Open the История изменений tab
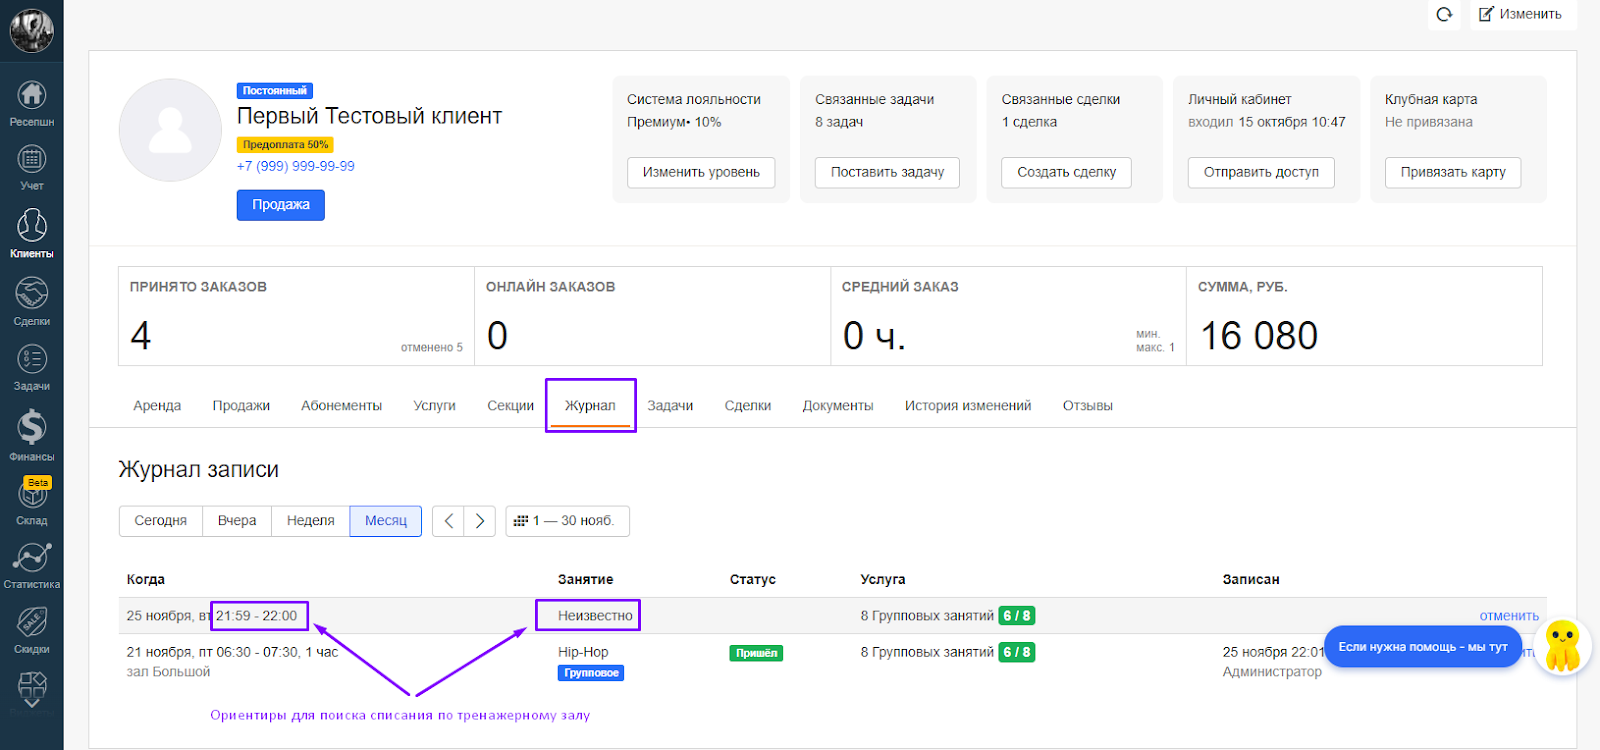 [967, 406]
